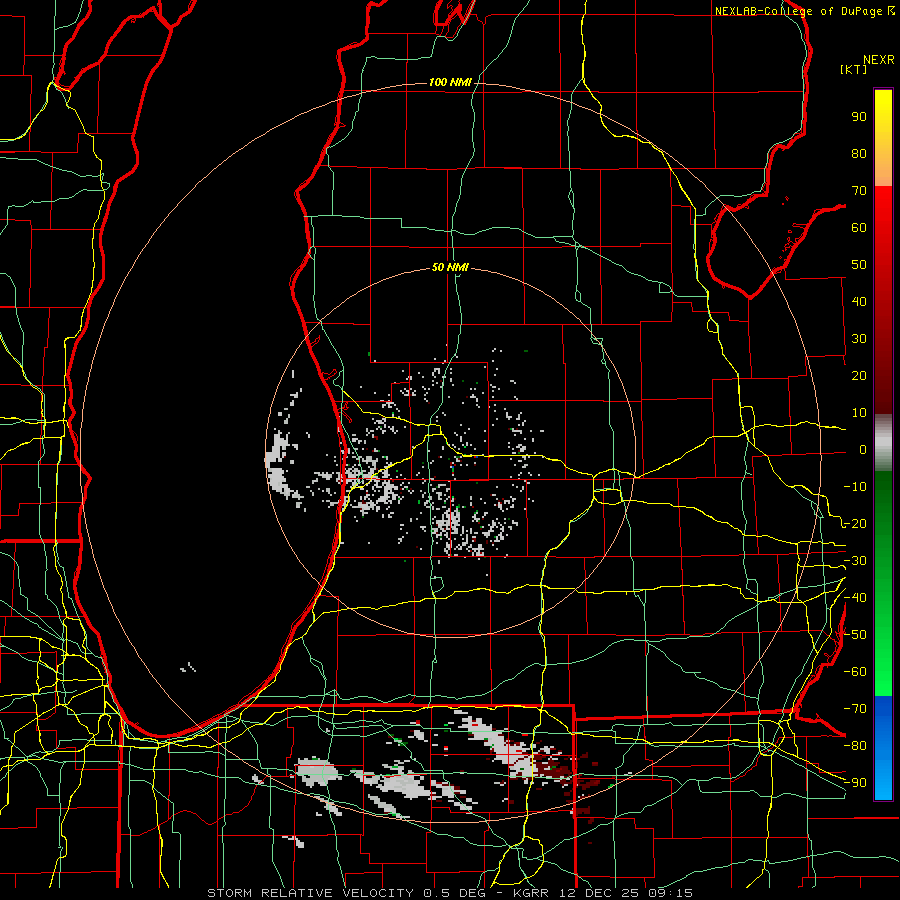Click the -30 value on velocity scale
Viewport: 900px width, 900px height.
point(855,560)
